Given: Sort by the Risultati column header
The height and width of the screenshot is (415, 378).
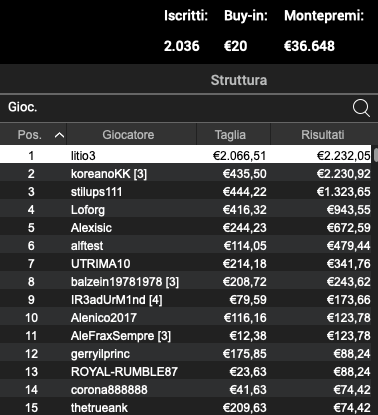Looking at the screenshot, I should pos(323,135).
